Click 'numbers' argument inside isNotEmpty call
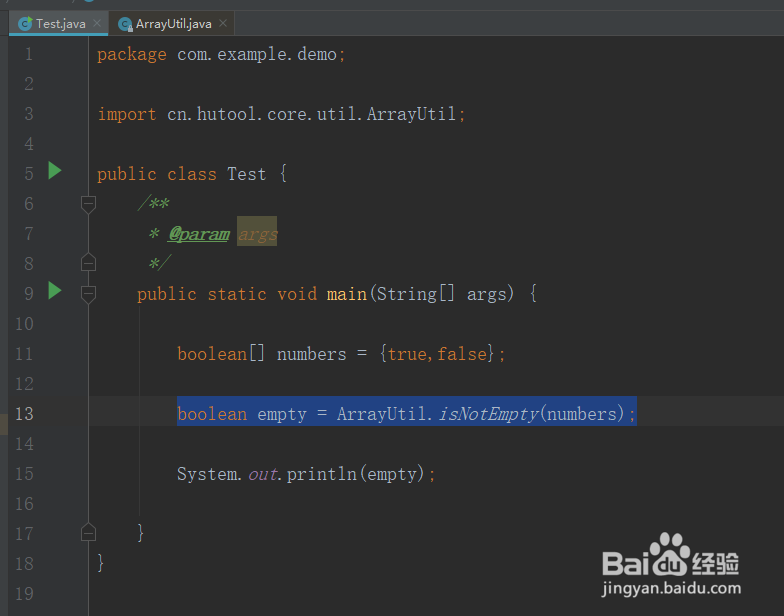This screenshot has height=616, width=784. [582, 414]
